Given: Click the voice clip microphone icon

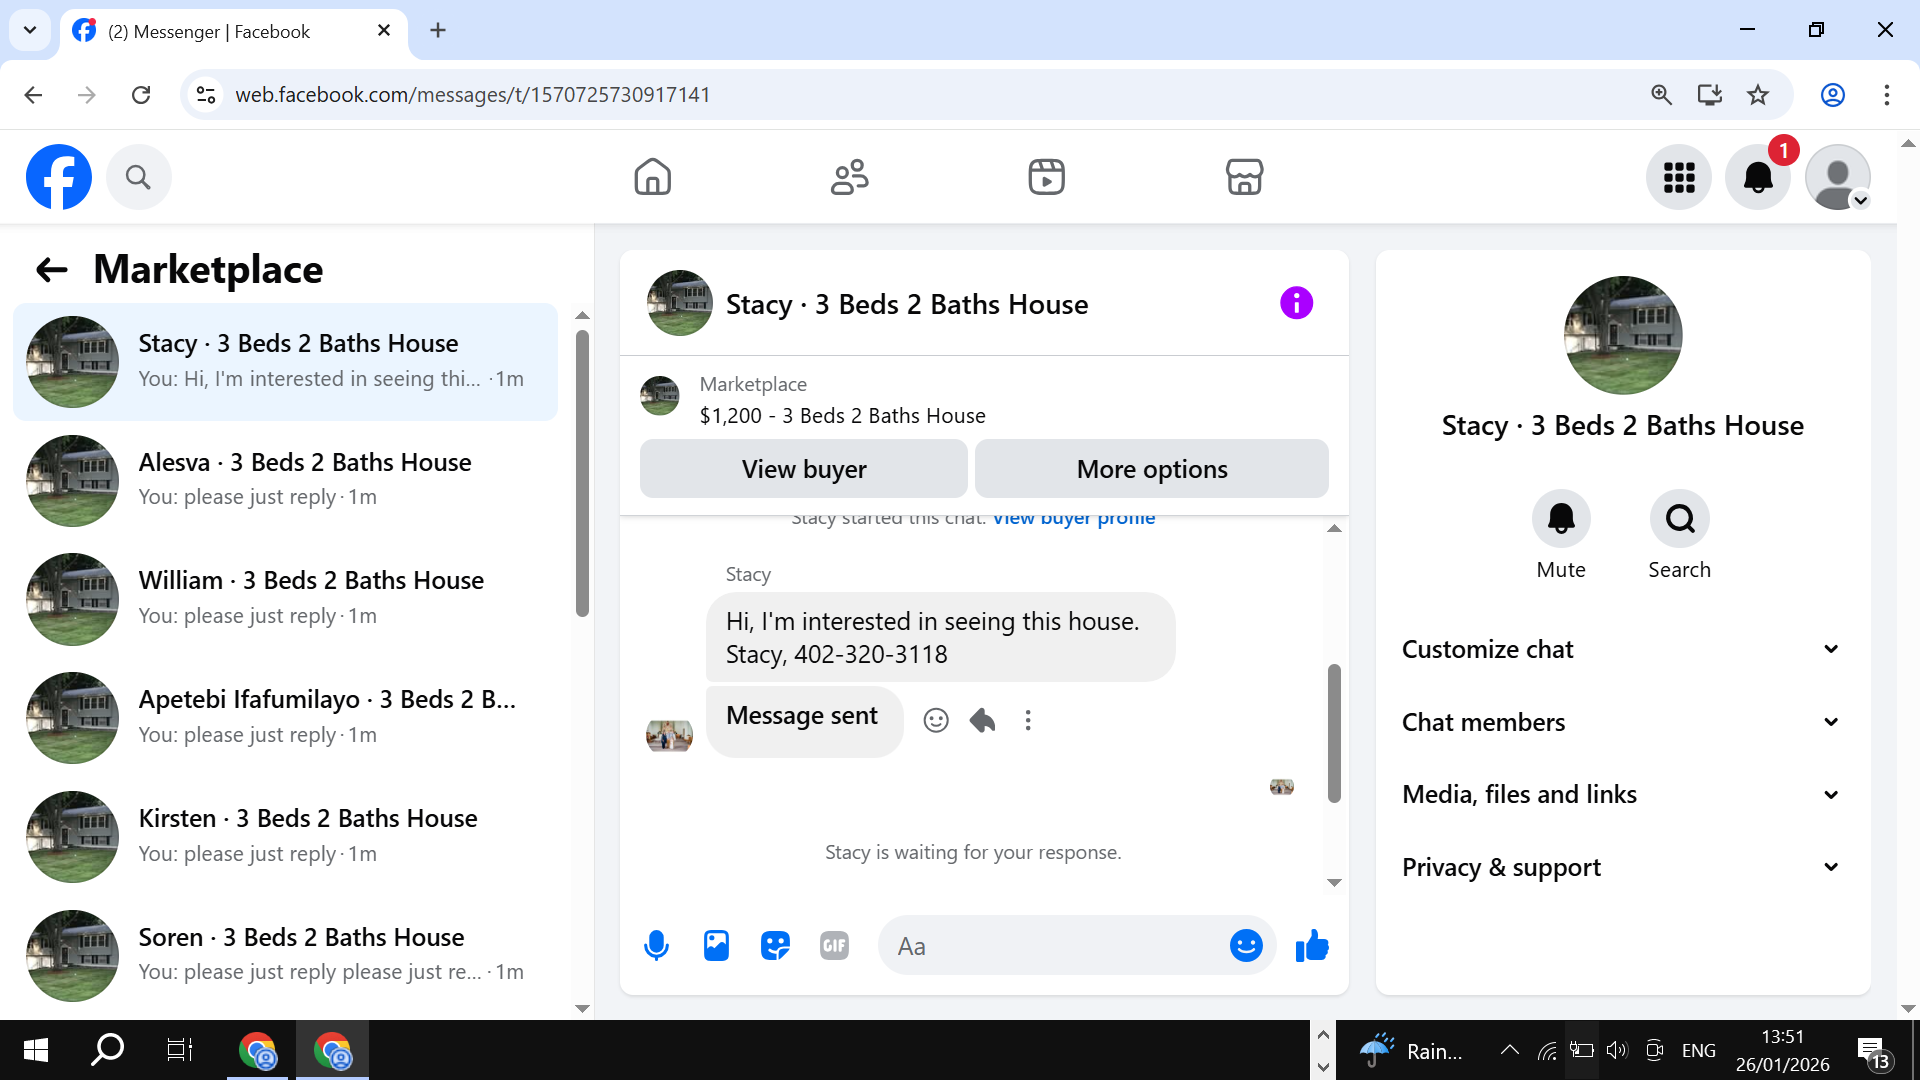Looking at the screenshot, I should click(656, 945).
